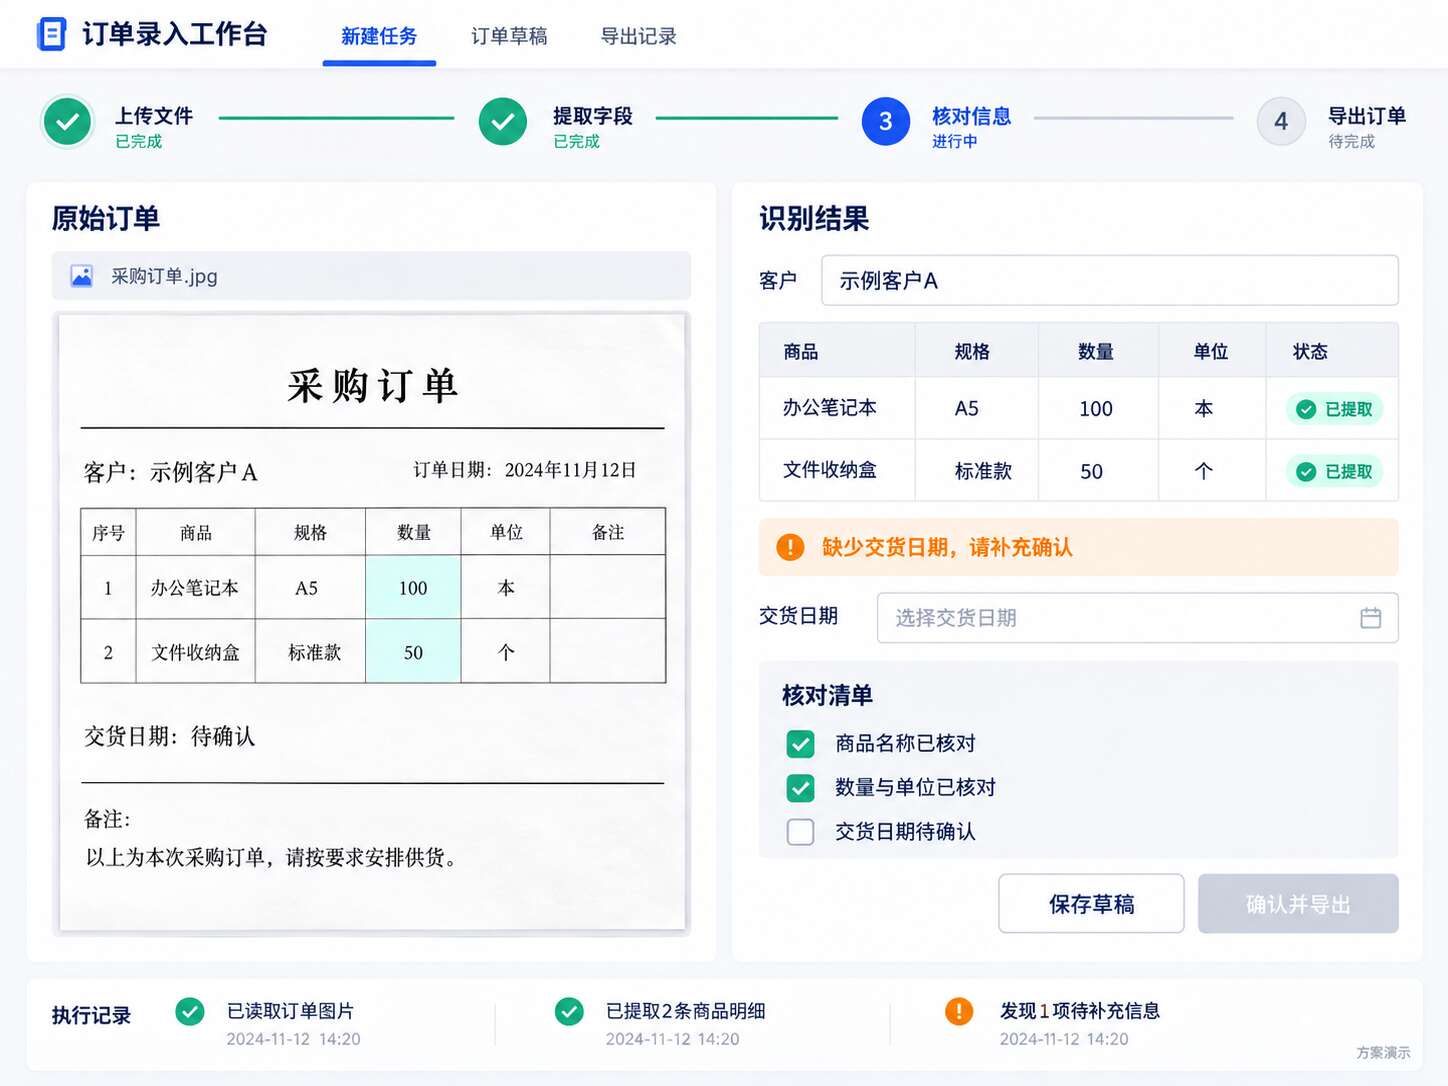Click the 已提取 status badge for 办公笔记本
This screenshot has width=1448, height=1086.
(x=1334, y=409)
